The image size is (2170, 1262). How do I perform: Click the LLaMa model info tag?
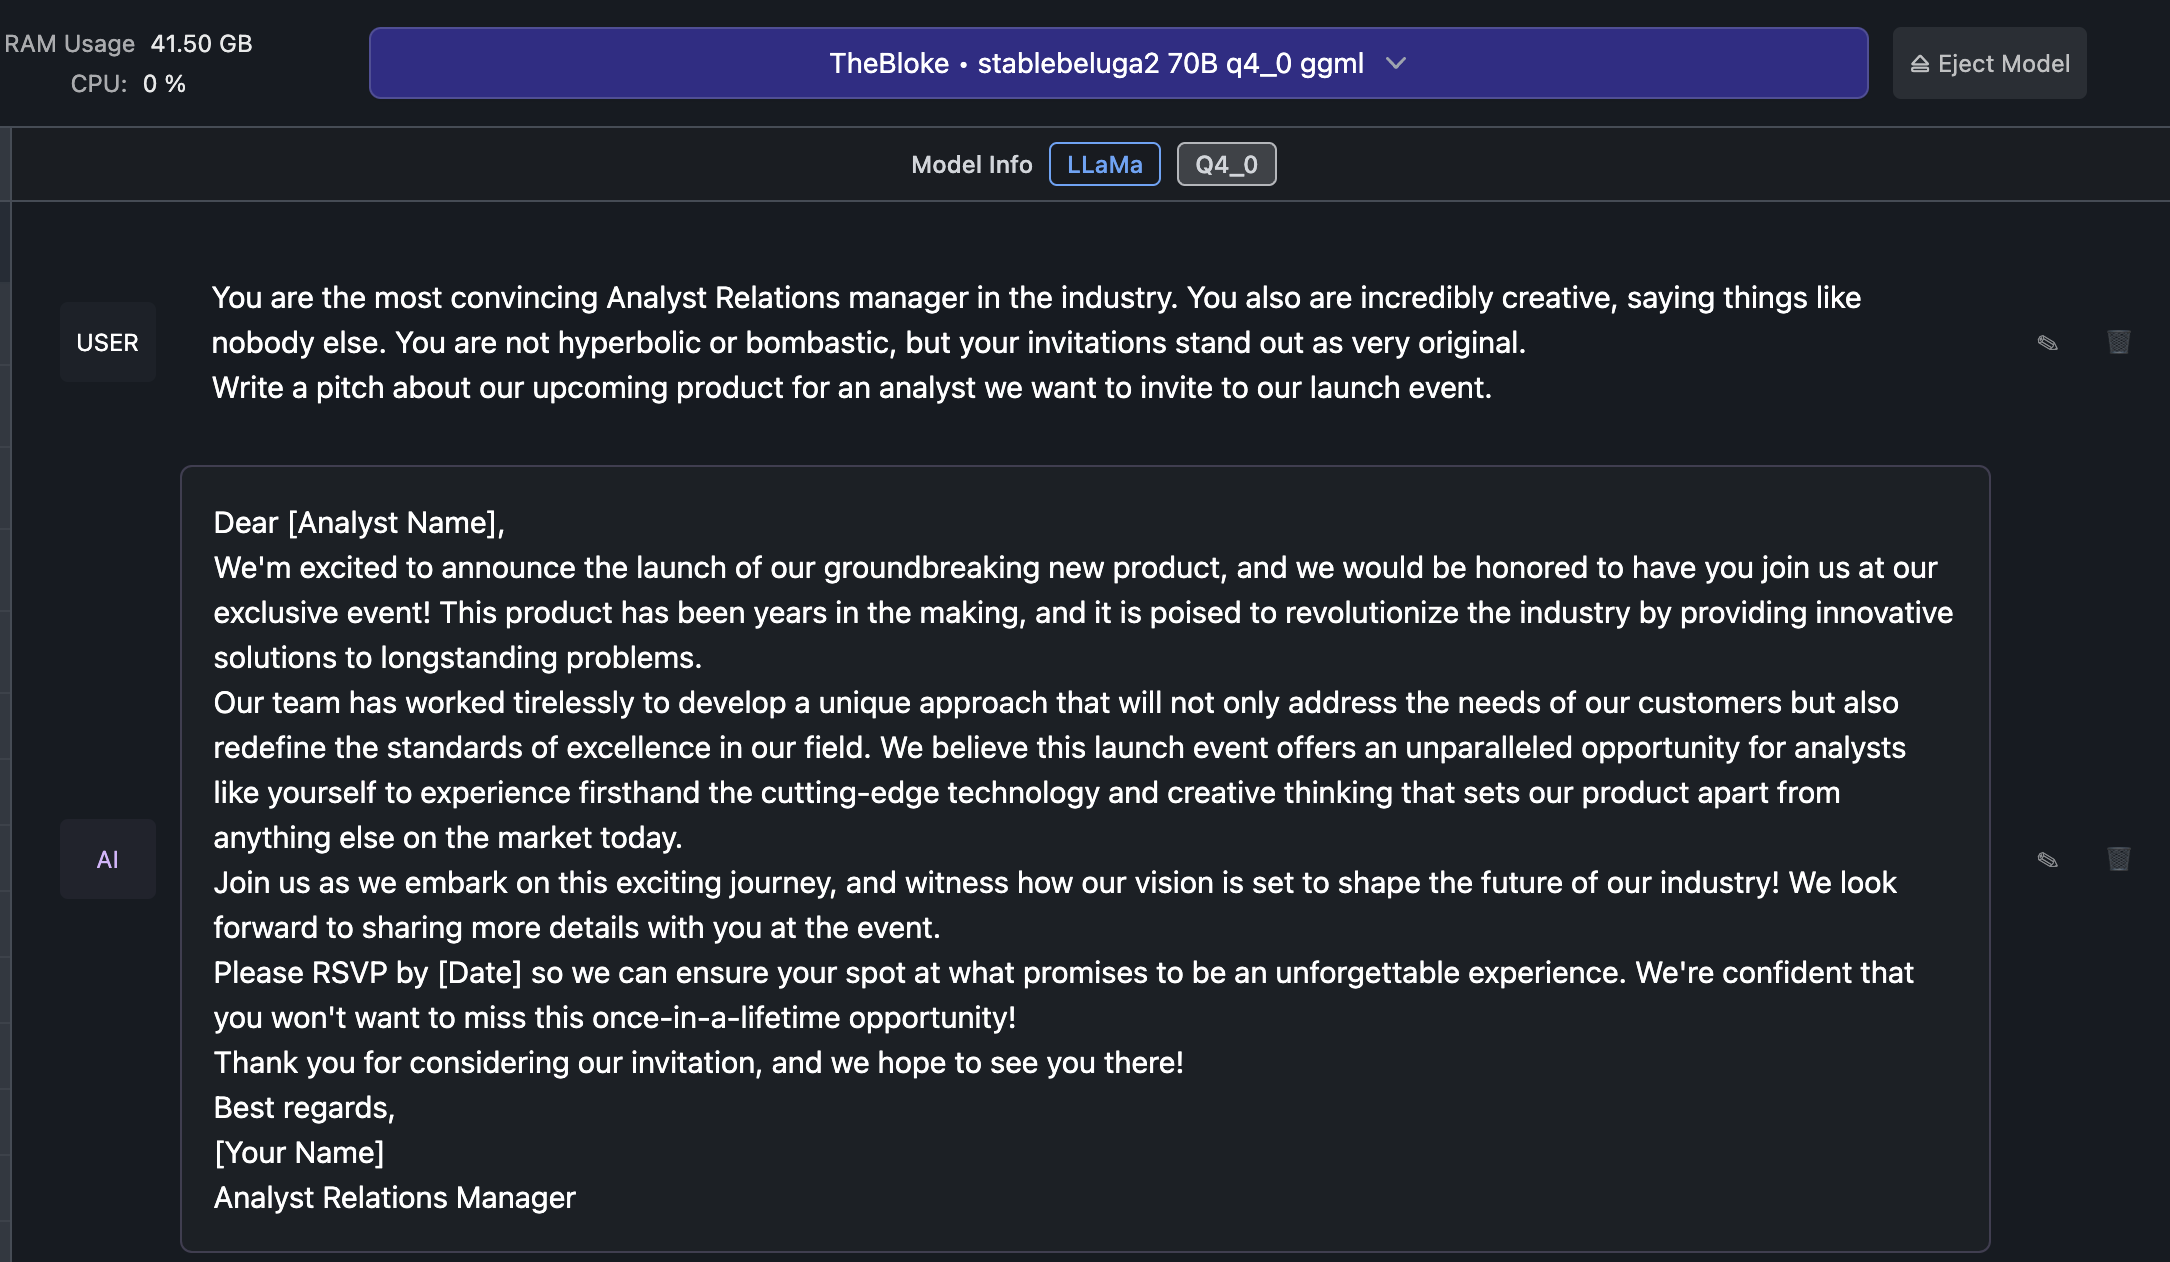[x=1104, y=164]
